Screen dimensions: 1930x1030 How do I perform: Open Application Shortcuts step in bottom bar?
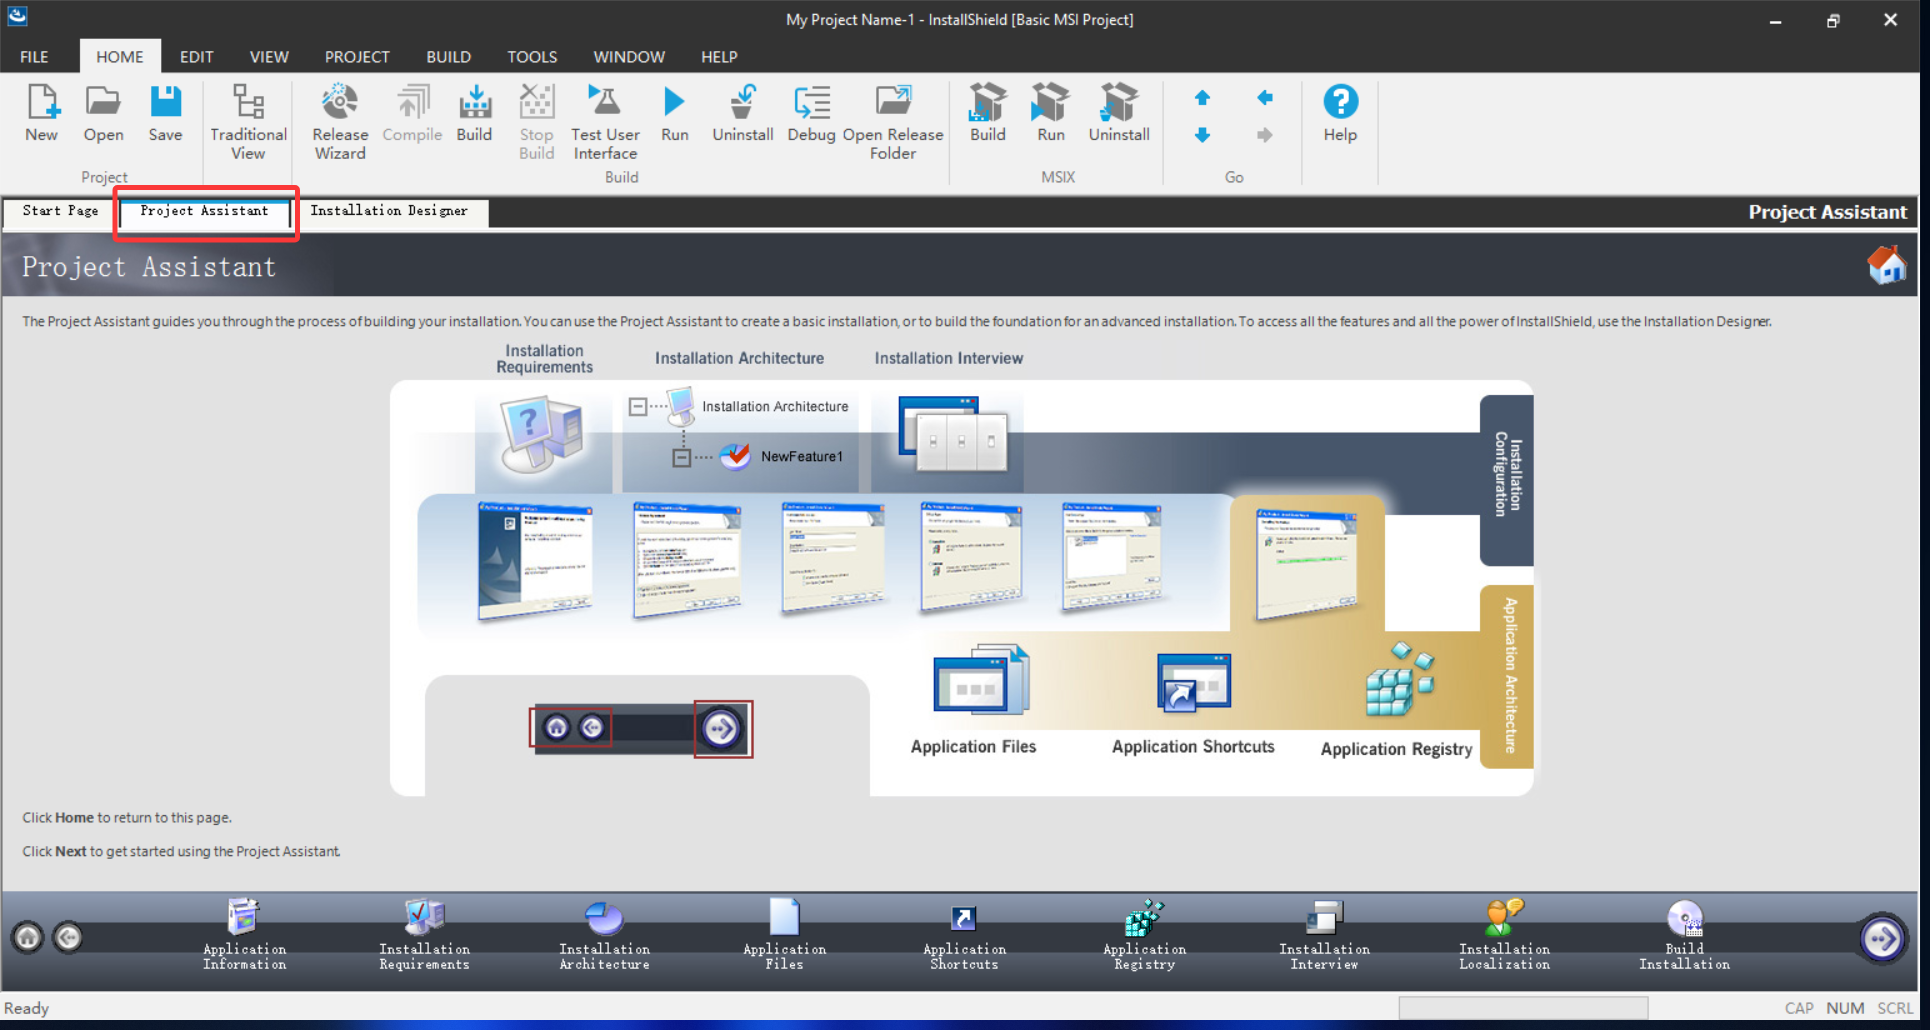pos(964,935)
